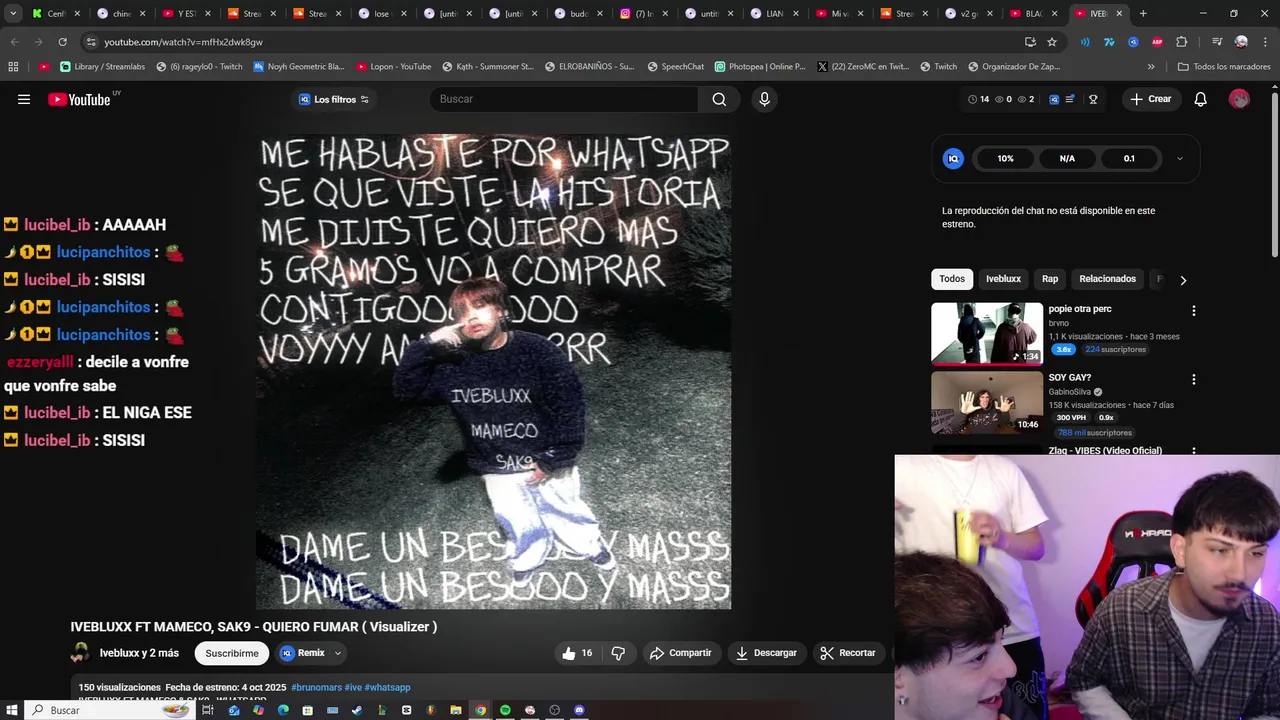Open Chrome media control icon
1280x720 pixels.
[x=1217, y=42]
